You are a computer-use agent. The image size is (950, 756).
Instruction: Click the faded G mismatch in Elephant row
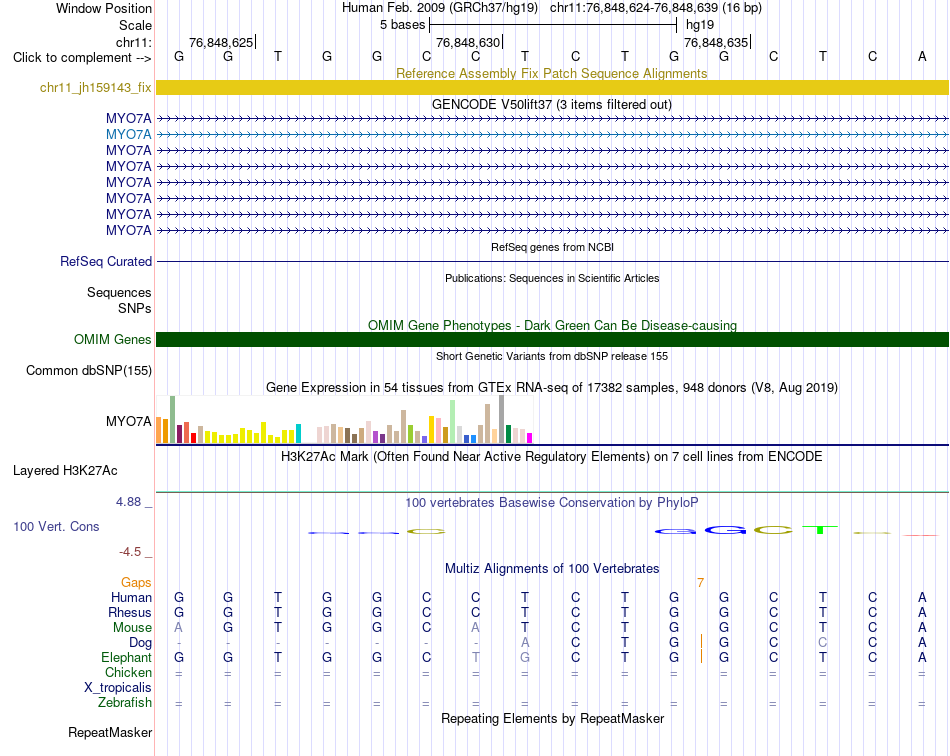pos(525,657)
